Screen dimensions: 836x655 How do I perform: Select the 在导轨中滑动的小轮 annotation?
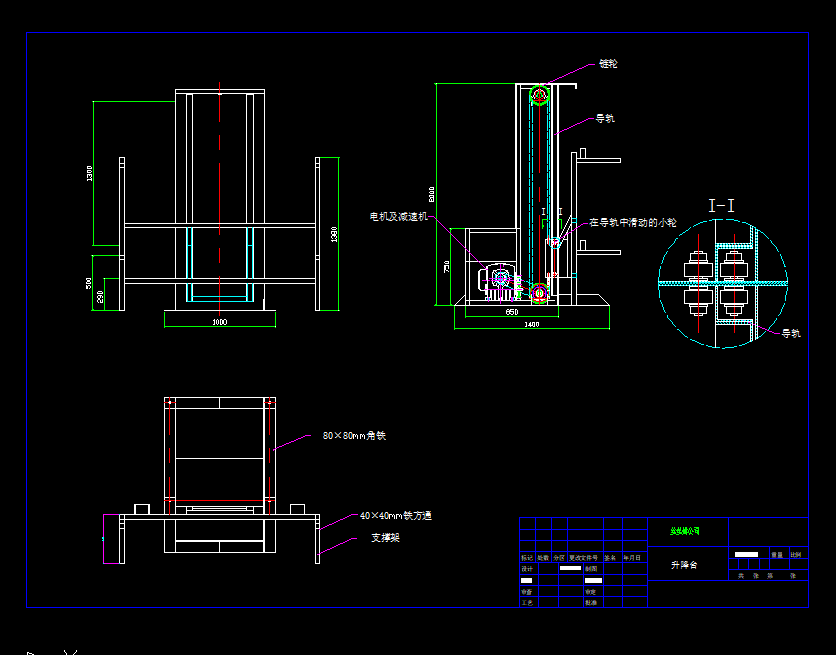click(x=633, y=222)
